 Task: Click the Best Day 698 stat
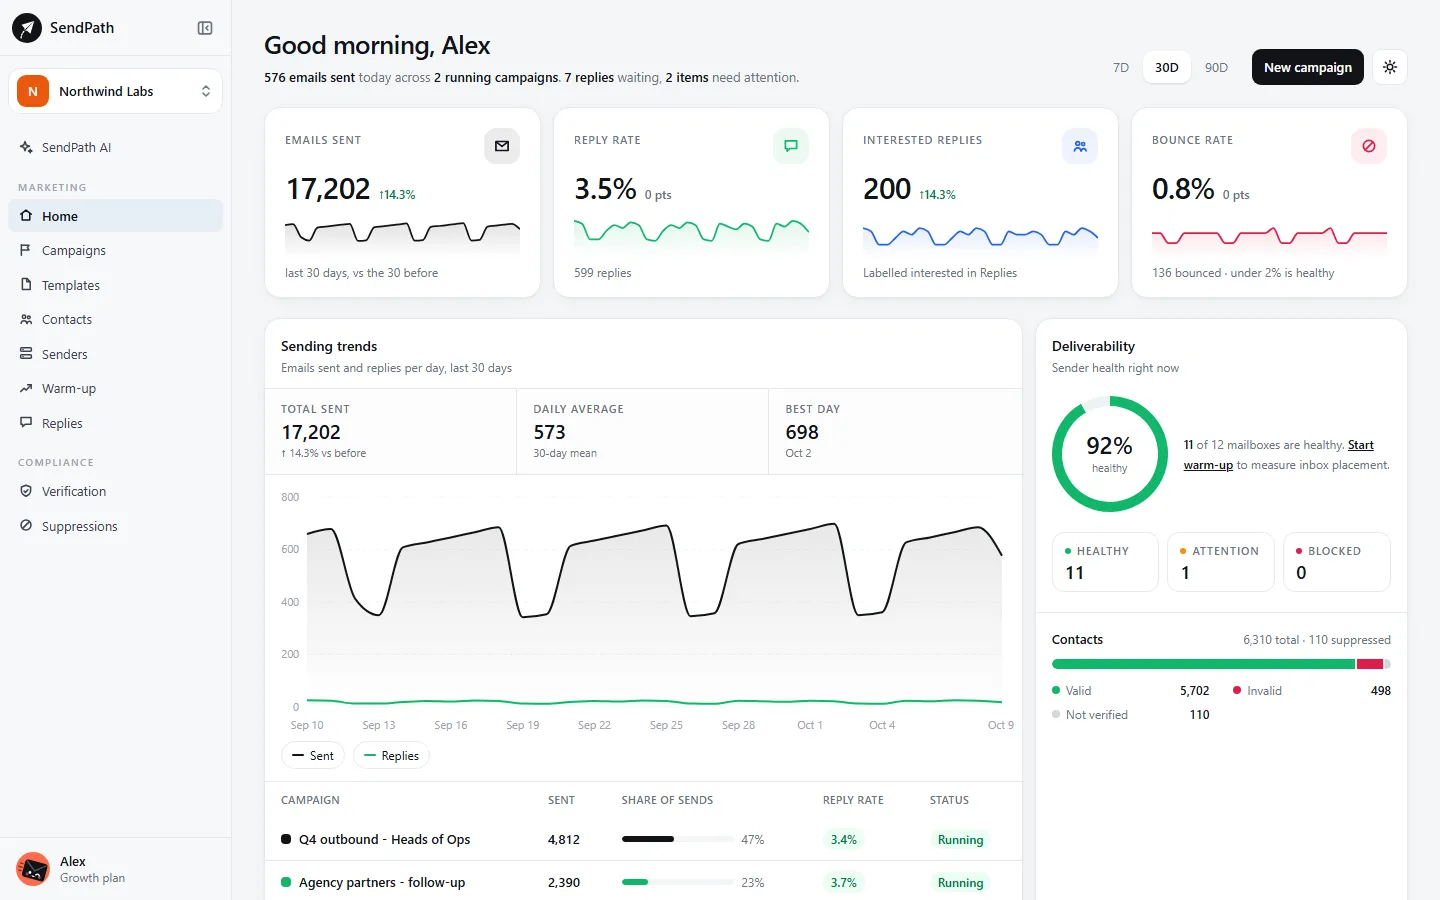[x=896, y=432]
